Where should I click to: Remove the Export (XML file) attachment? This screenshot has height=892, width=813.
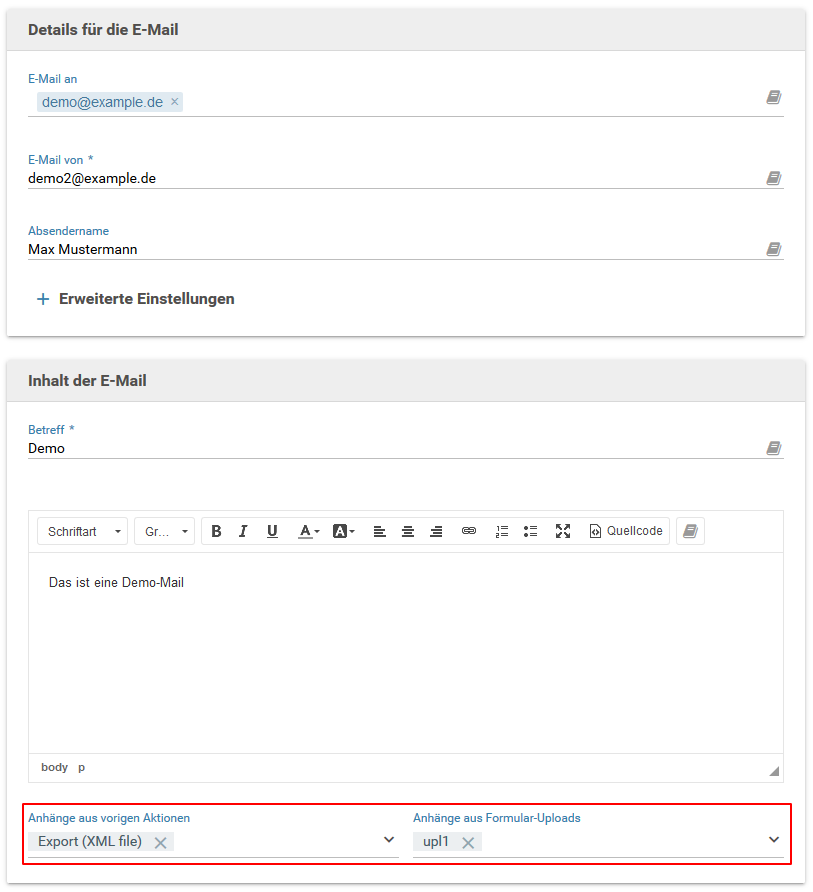(160, 843)
